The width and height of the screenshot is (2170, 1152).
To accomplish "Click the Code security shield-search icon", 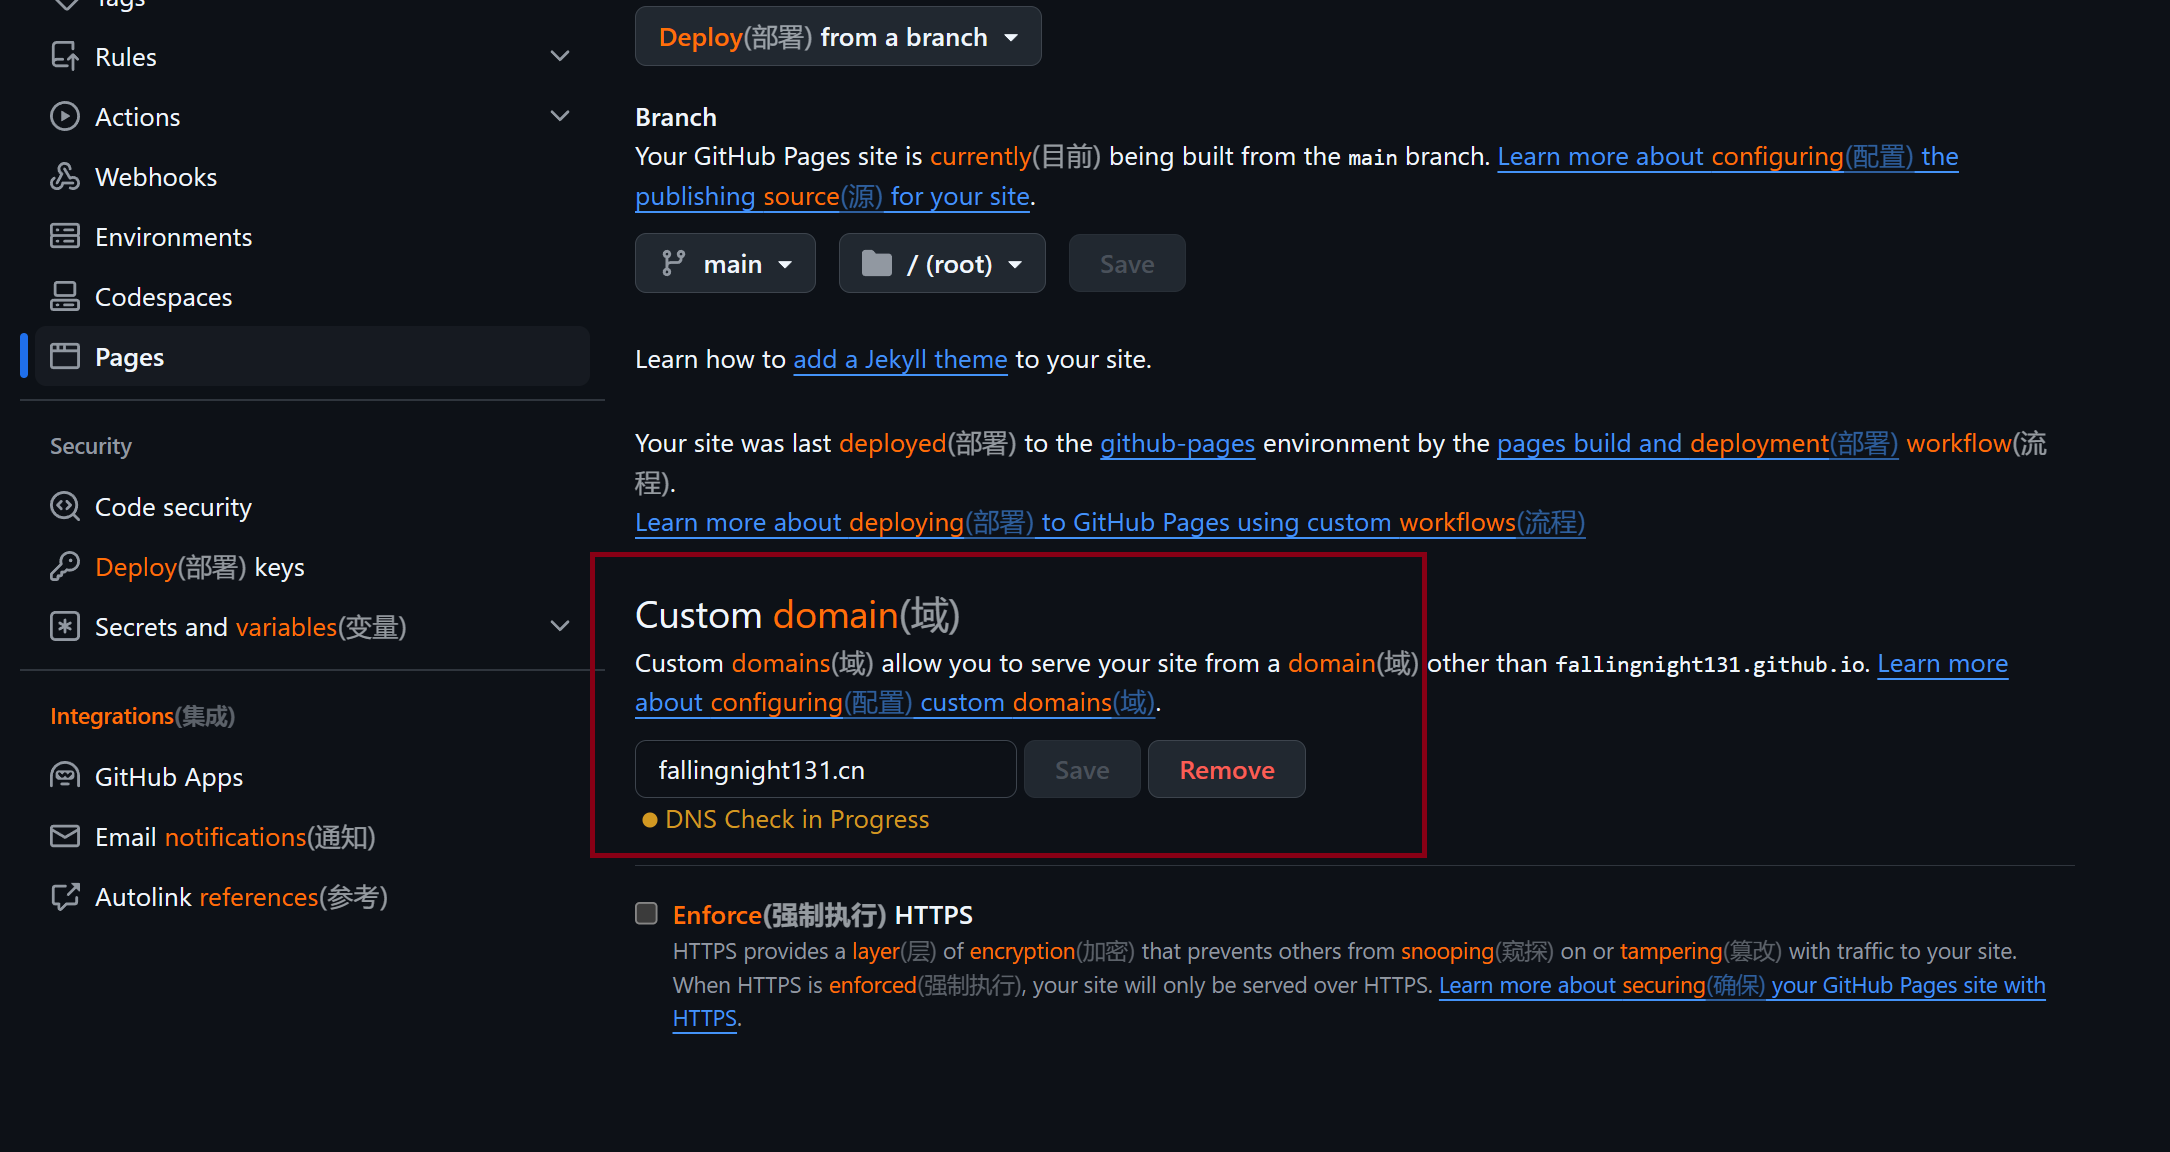I will [x=65, y=507].
